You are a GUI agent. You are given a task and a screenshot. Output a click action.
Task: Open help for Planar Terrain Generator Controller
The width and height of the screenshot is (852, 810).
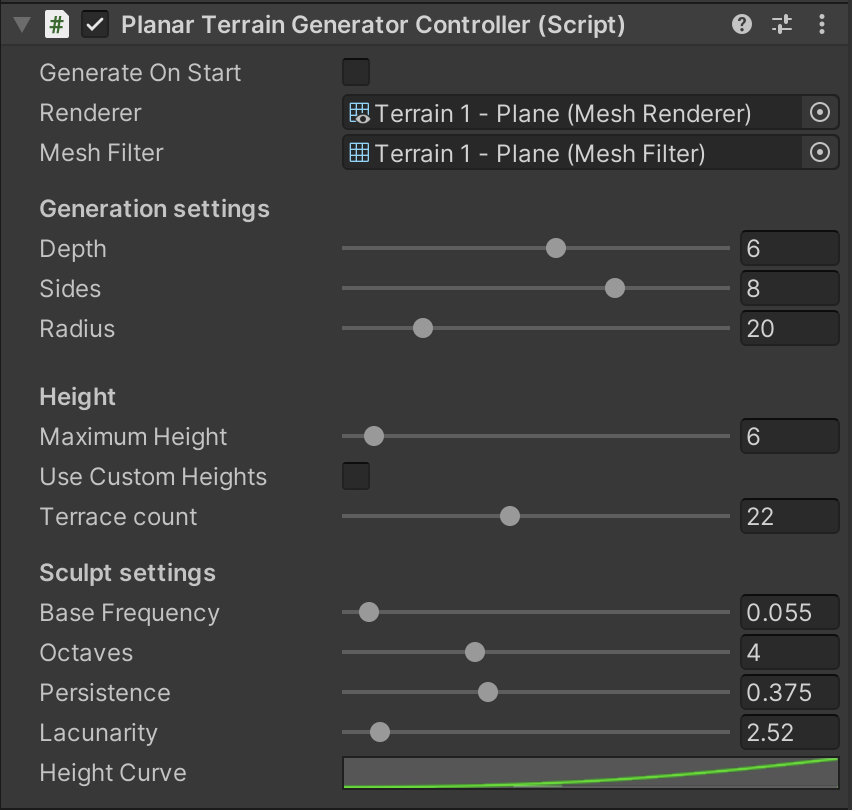click(741, 23)
